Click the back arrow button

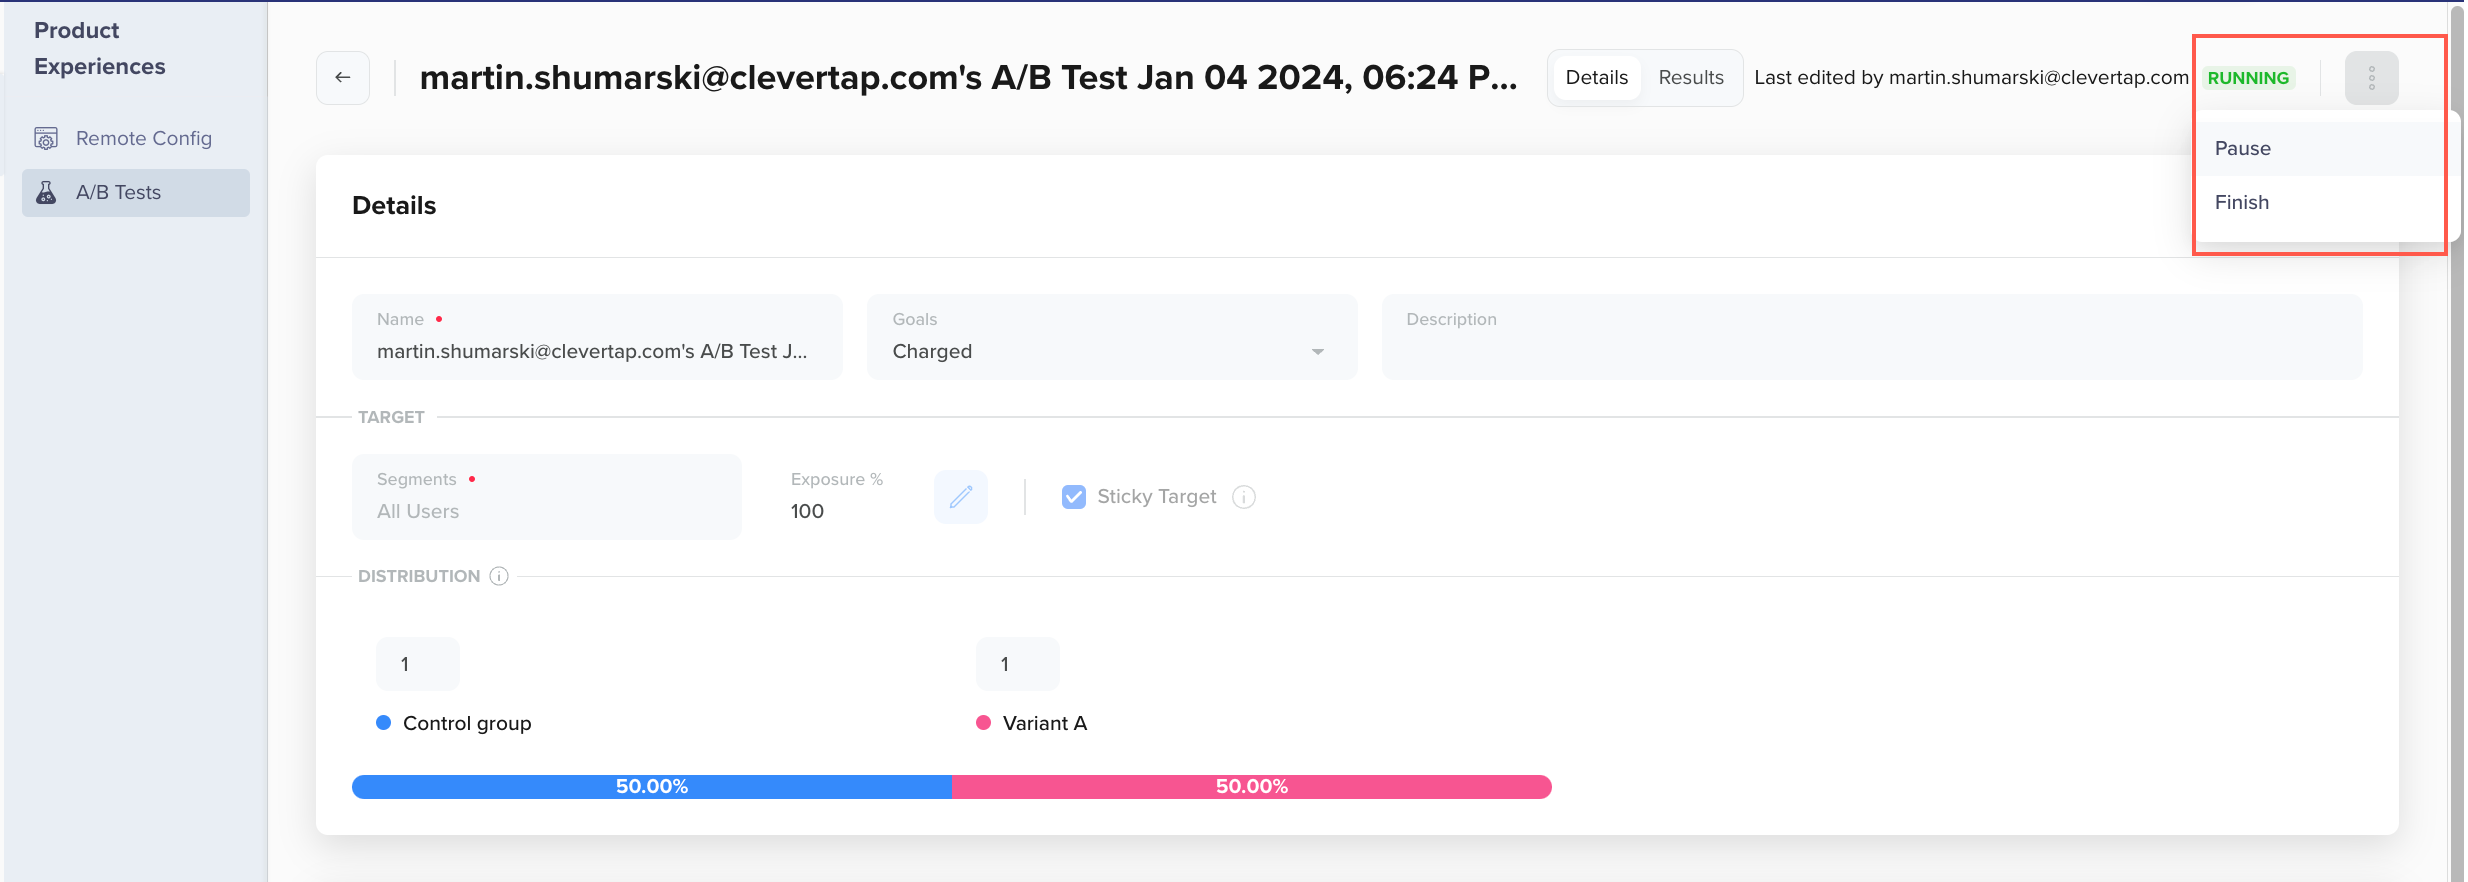coord(343,77)
